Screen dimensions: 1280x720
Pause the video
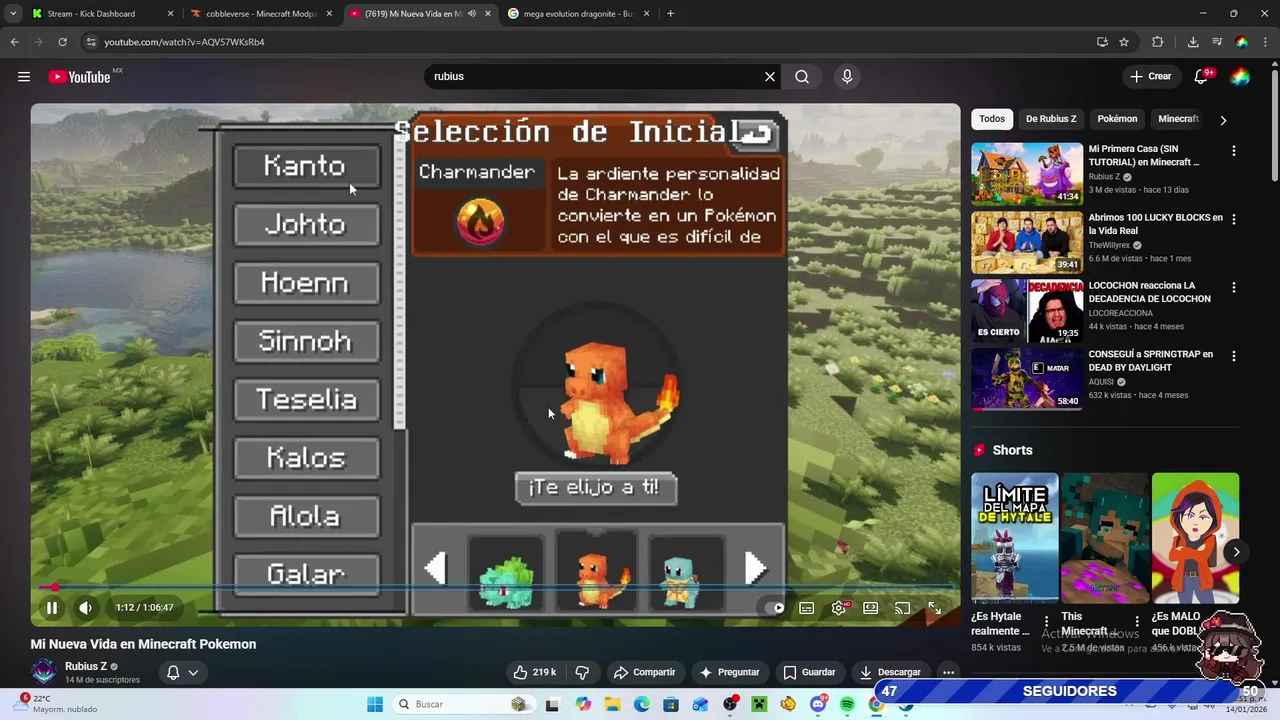coord(52,607)
